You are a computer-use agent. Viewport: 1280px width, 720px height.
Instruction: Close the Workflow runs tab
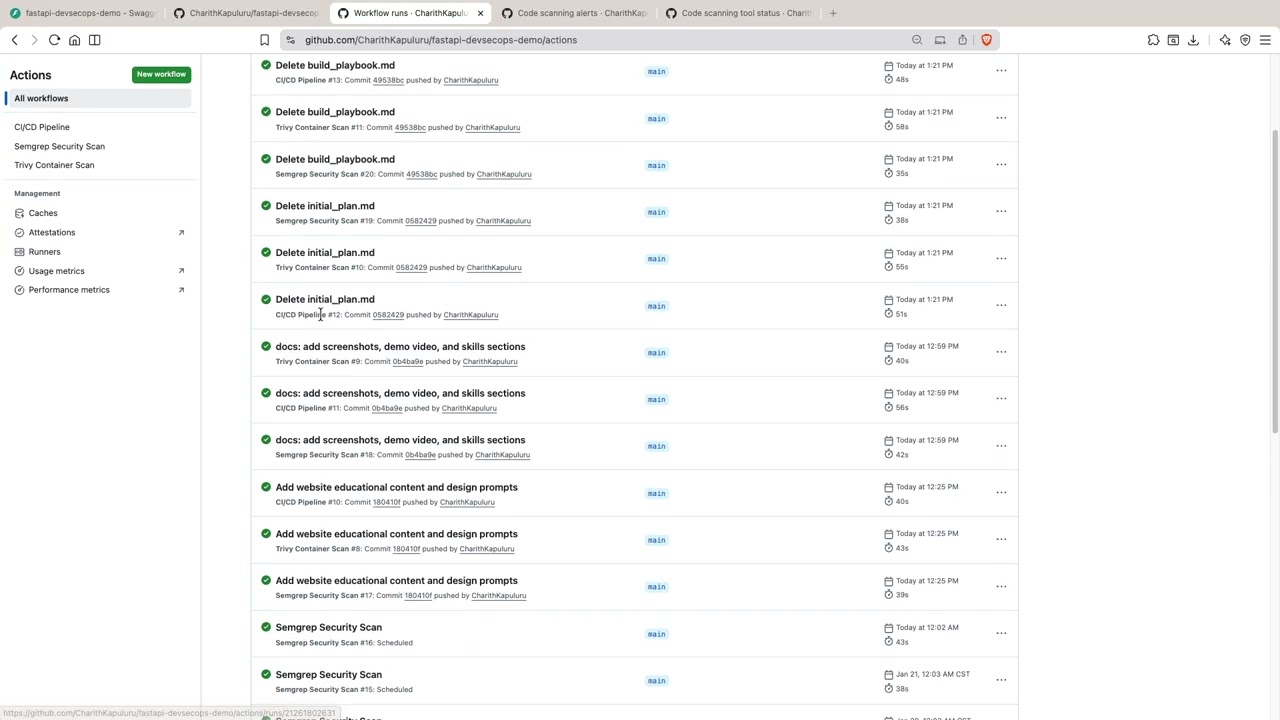tap(480, 13)
